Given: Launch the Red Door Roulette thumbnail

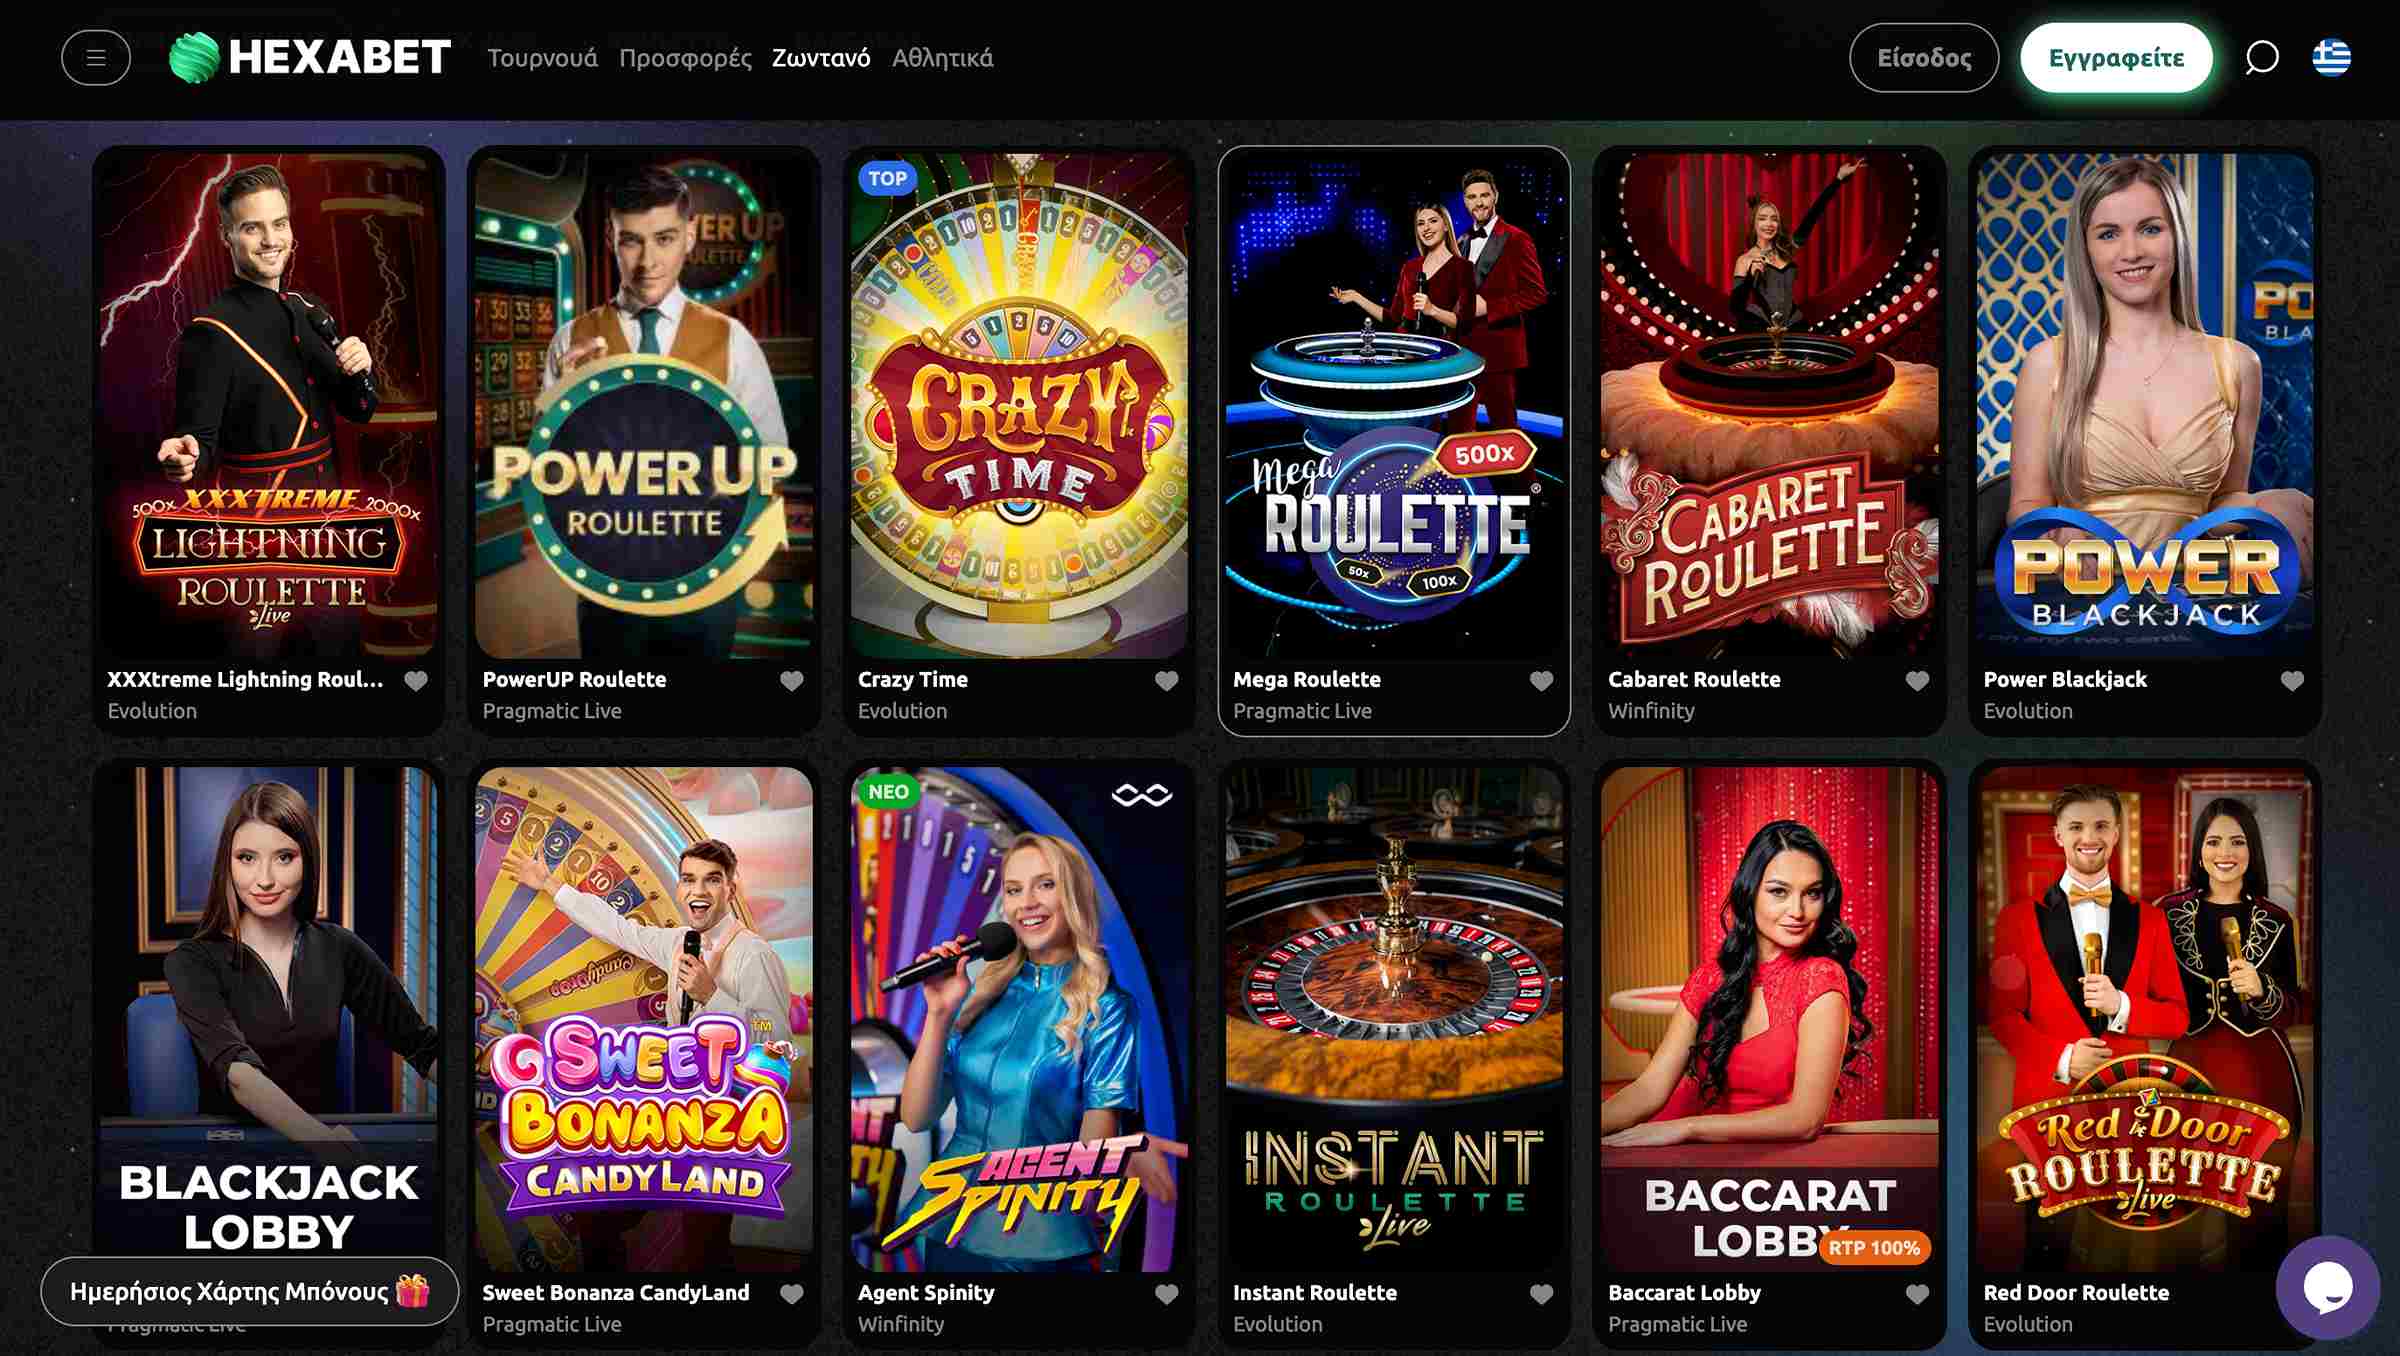Looking at the screenshot, I should click(2144, 1018).
